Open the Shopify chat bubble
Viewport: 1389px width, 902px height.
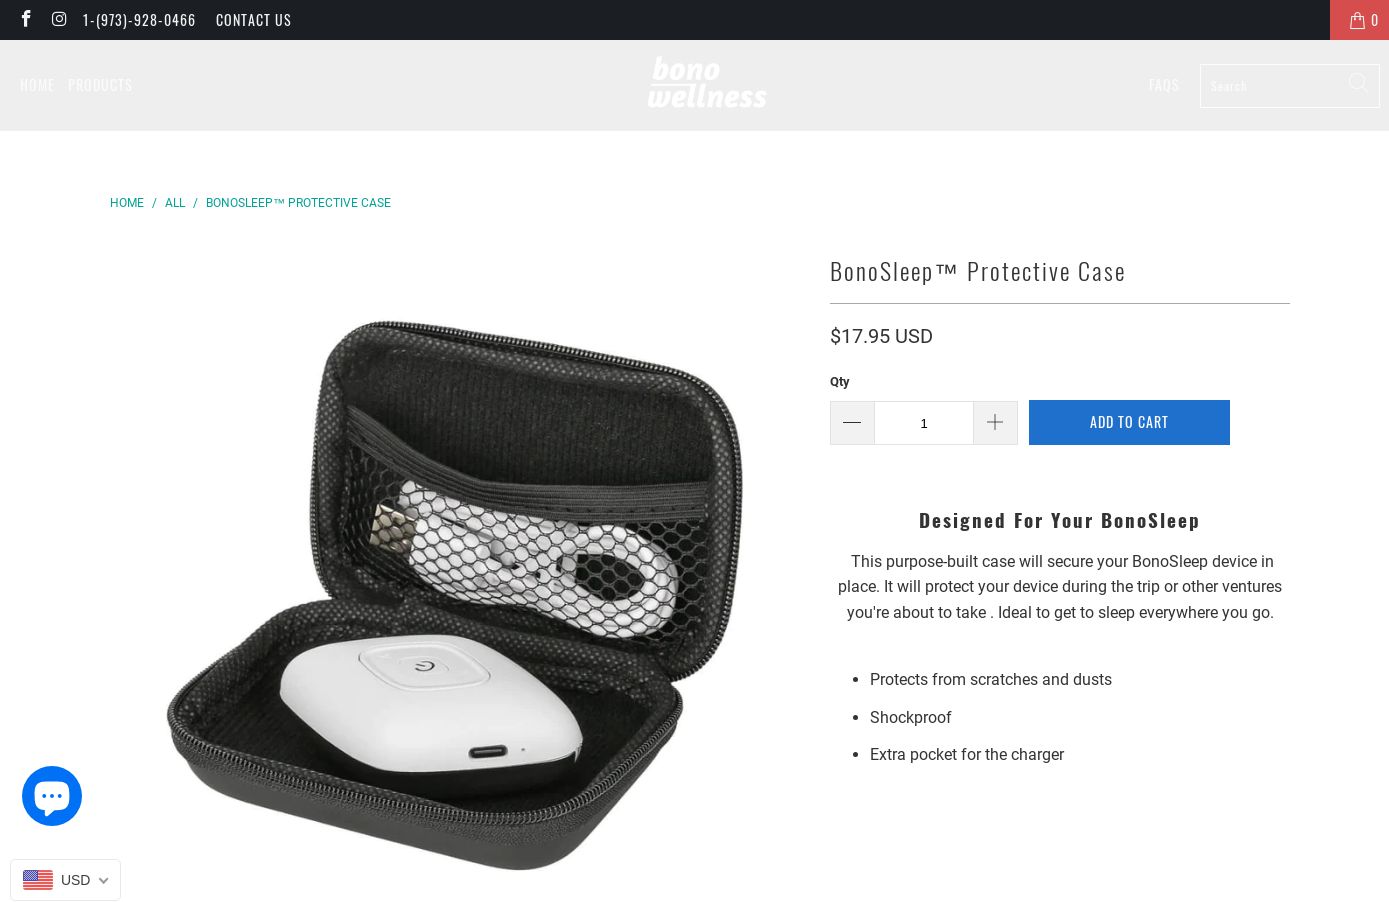point(52,796)
